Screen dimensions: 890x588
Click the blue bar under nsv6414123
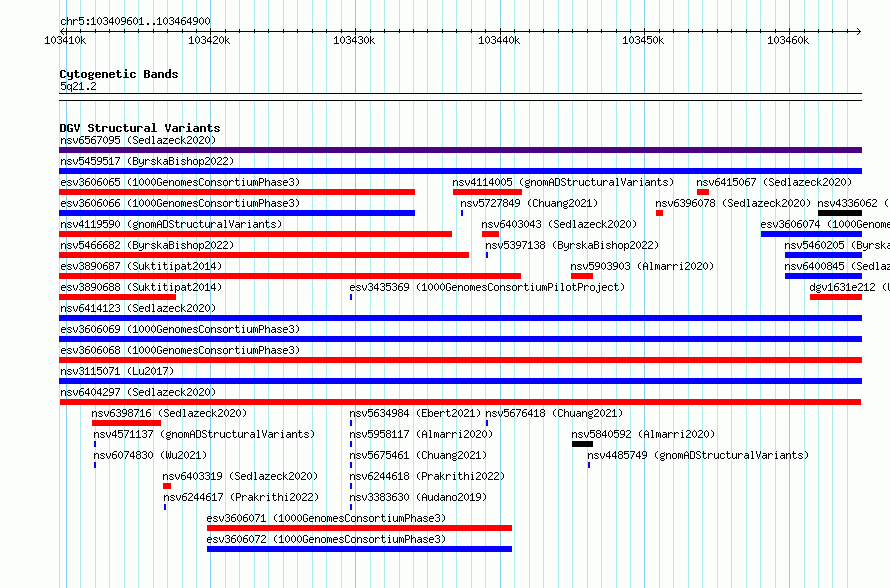tap(460, 318)
